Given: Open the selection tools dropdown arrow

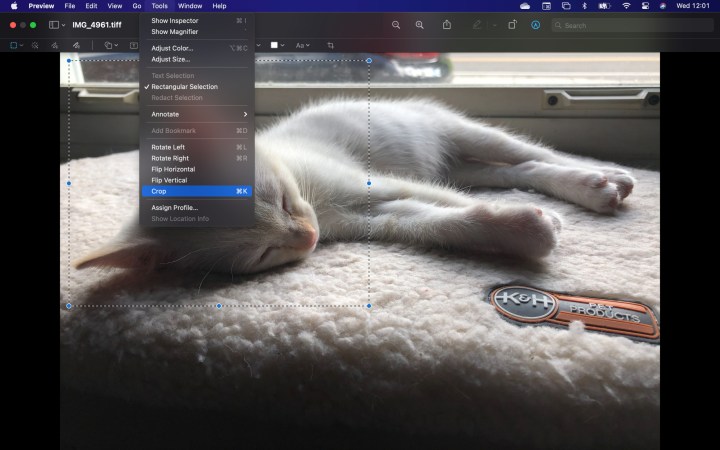Looking at the screenshot, I should pyautogui.click(x=21, y=45).
